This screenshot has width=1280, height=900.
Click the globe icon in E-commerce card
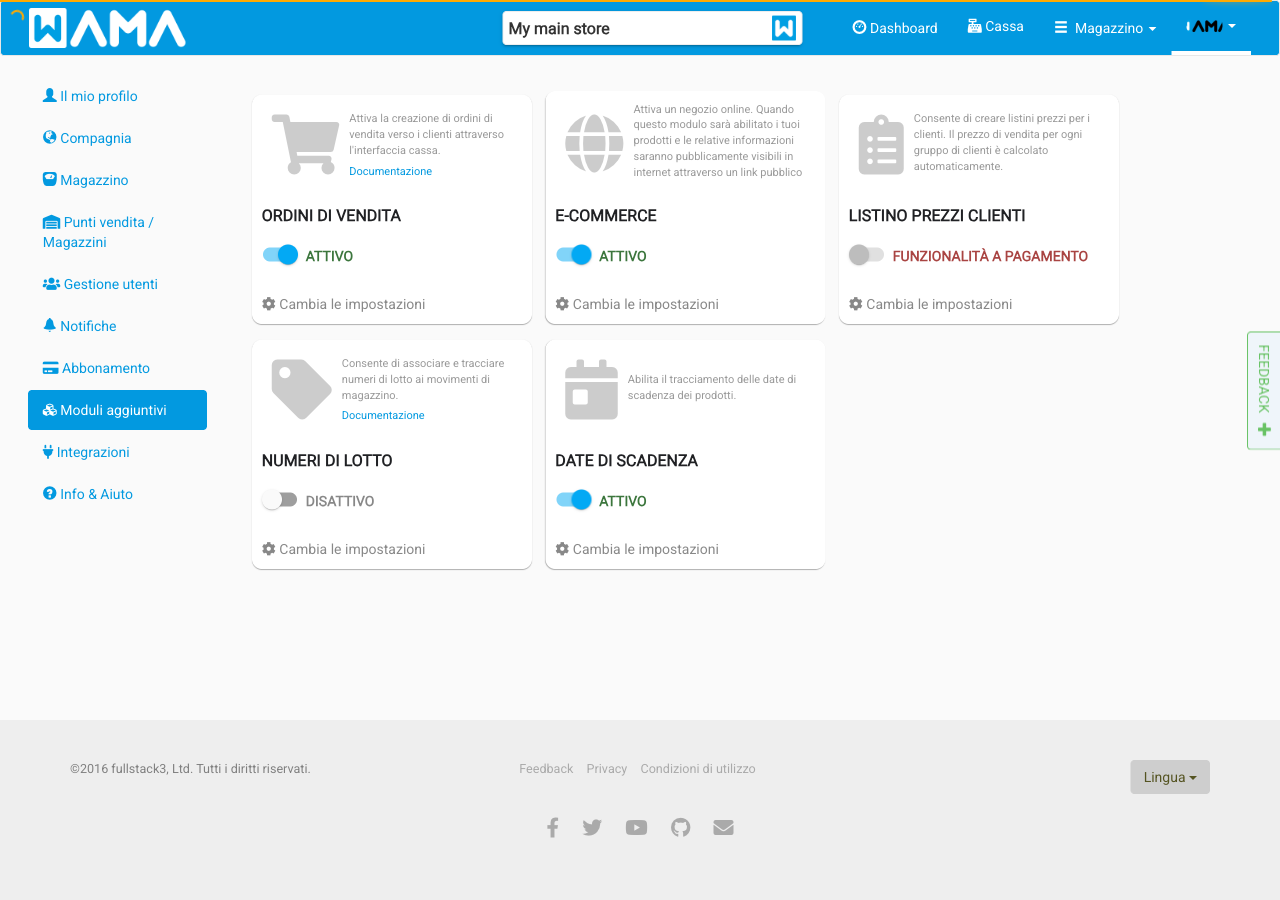[x=594, y=143]
